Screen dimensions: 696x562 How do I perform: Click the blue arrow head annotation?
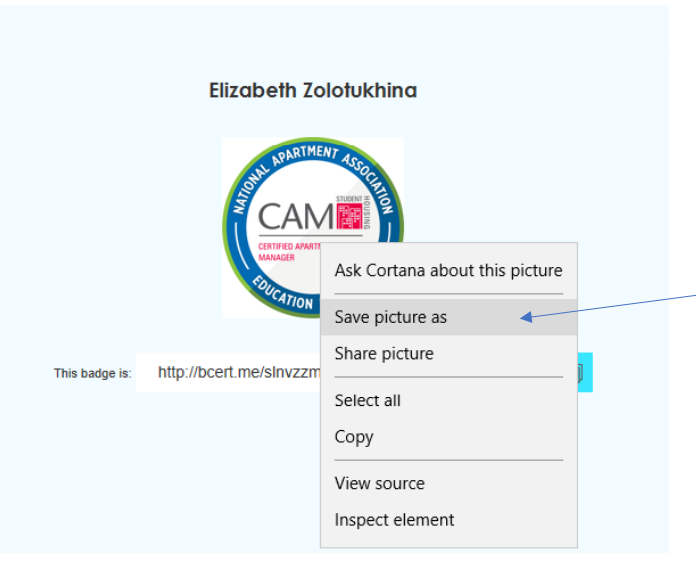(x=526, y=317)
